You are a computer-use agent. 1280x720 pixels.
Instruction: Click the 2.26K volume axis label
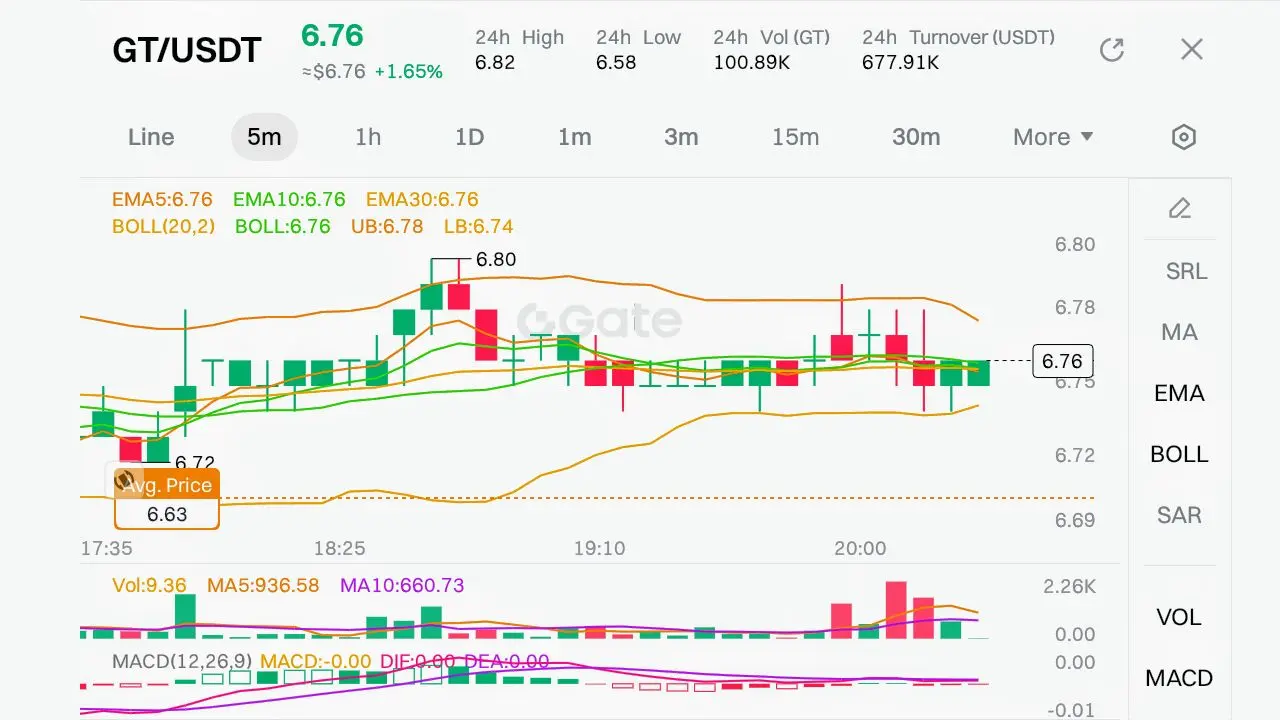pos(1070,586)
